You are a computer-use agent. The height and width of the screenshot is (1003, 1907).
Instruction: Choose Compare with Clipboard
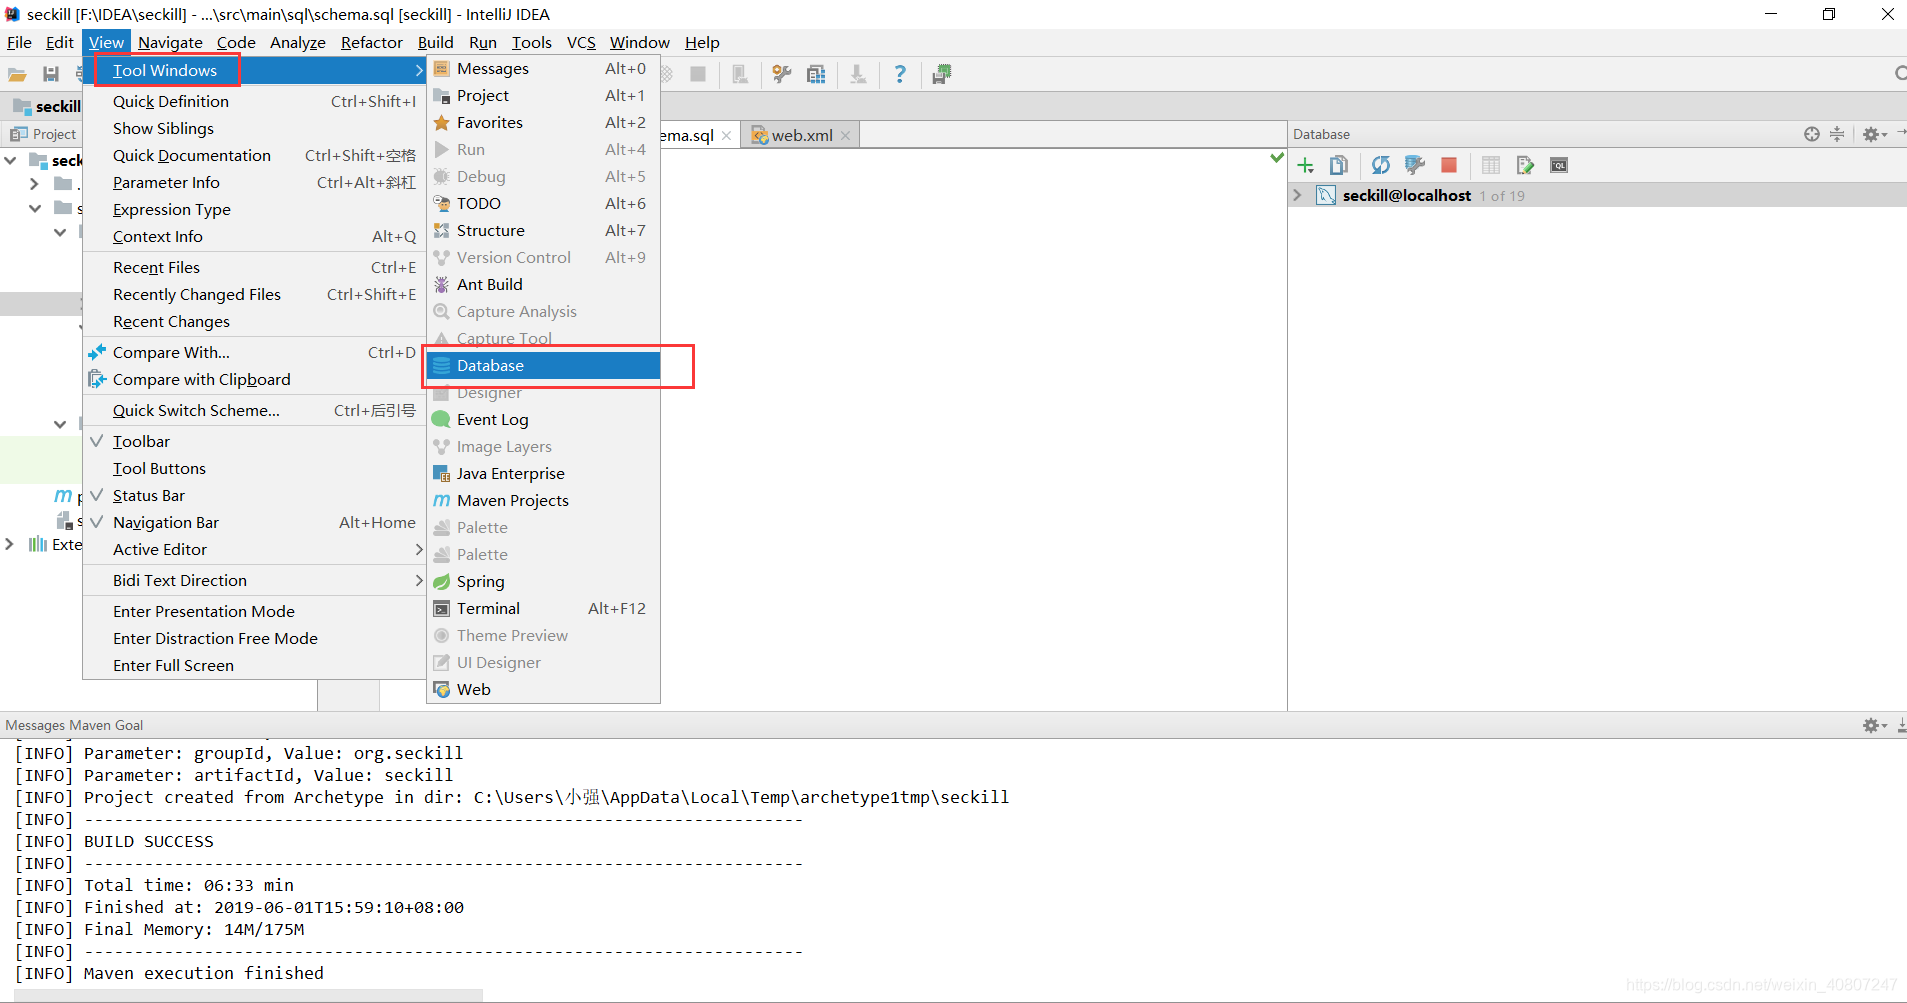coord(254,379)
